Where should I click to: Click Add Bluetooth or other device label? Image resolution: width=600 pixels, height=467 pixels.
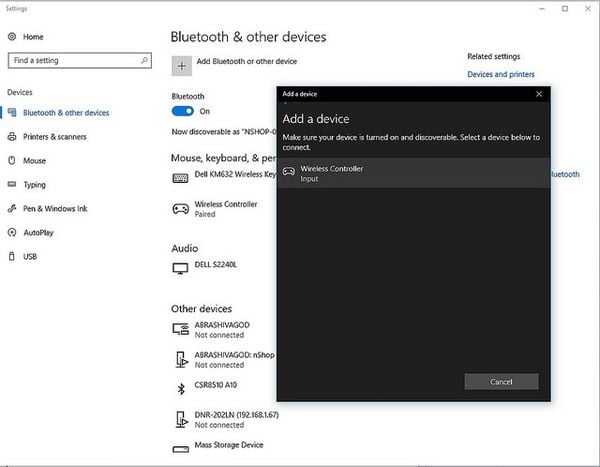(247, 61)
